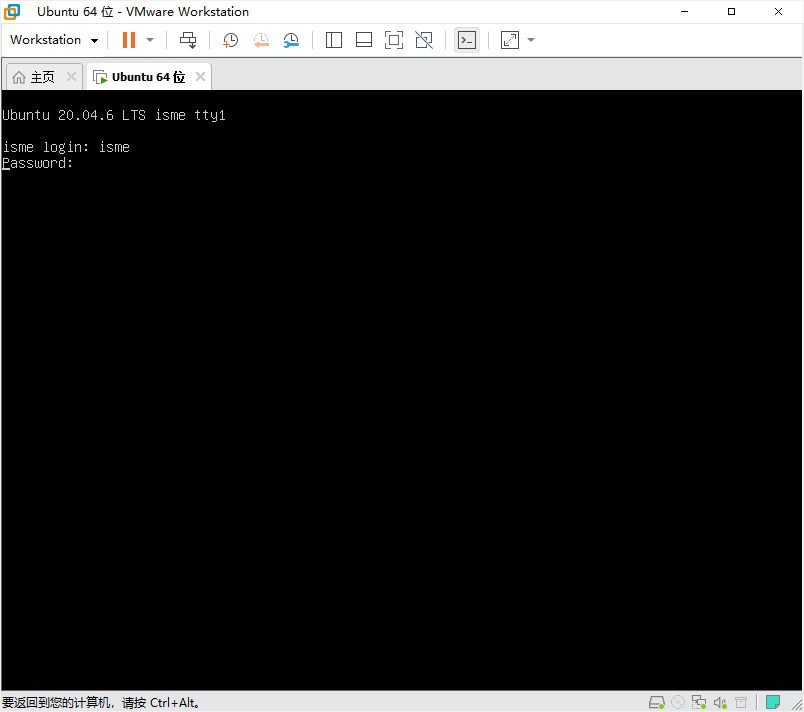Enter full screen mode
The height and width of the screenshot is (712, 804).
point(394,40)
